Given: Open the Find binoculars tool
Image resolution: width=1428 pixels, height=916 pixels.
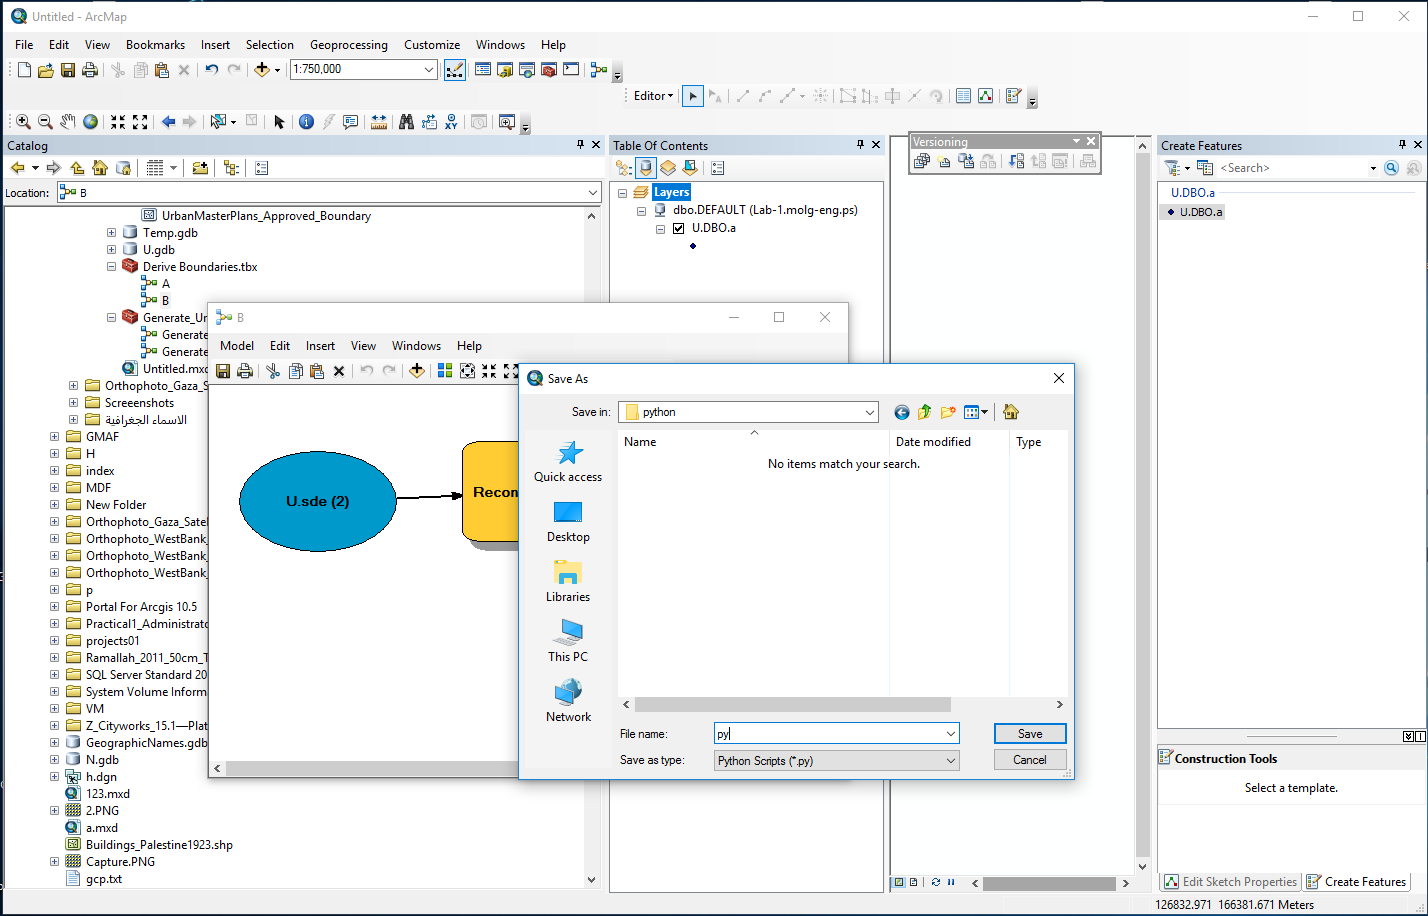Looking at the screenshot, I should click(x=406, y=122).
